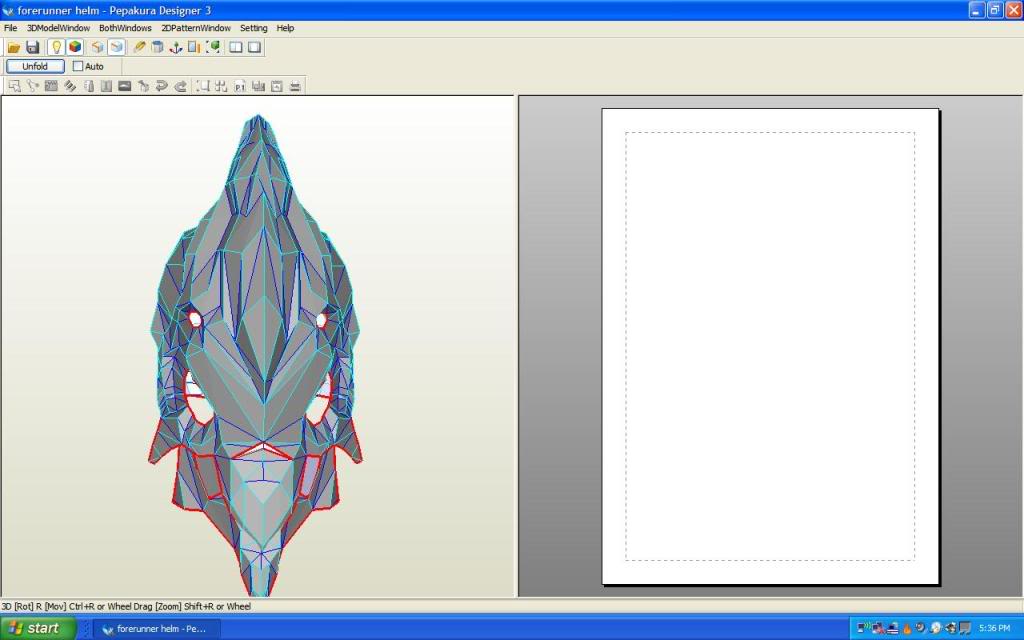
Task: Toggle the open box edge display icon
Action: [116, 47]
